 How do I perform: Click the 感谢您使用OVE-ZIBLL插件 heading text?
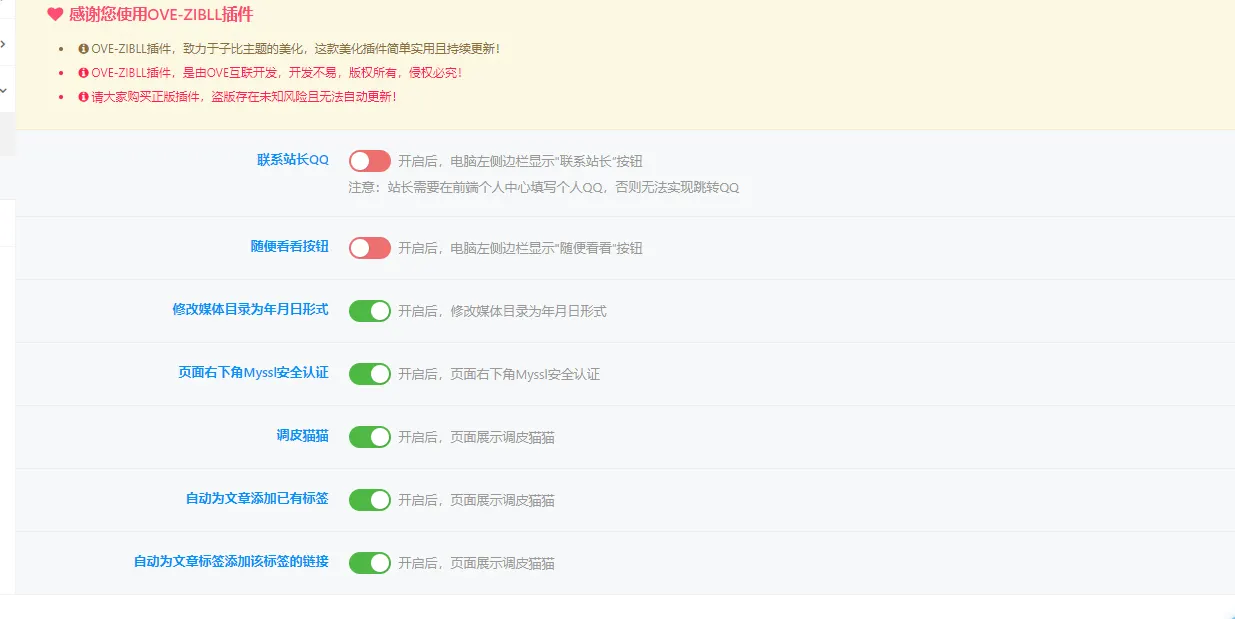[x=161, y=15]
